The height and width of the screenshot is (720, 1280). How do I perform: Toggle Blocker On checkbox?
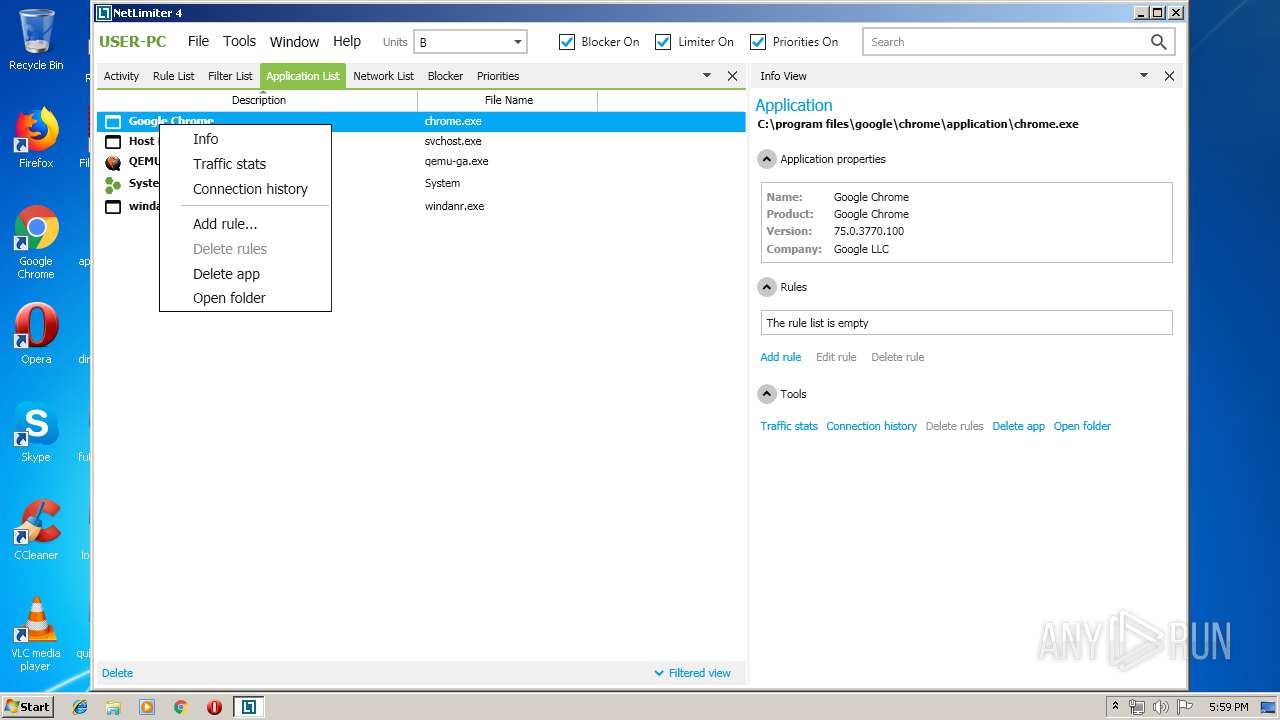click(567, 42)
